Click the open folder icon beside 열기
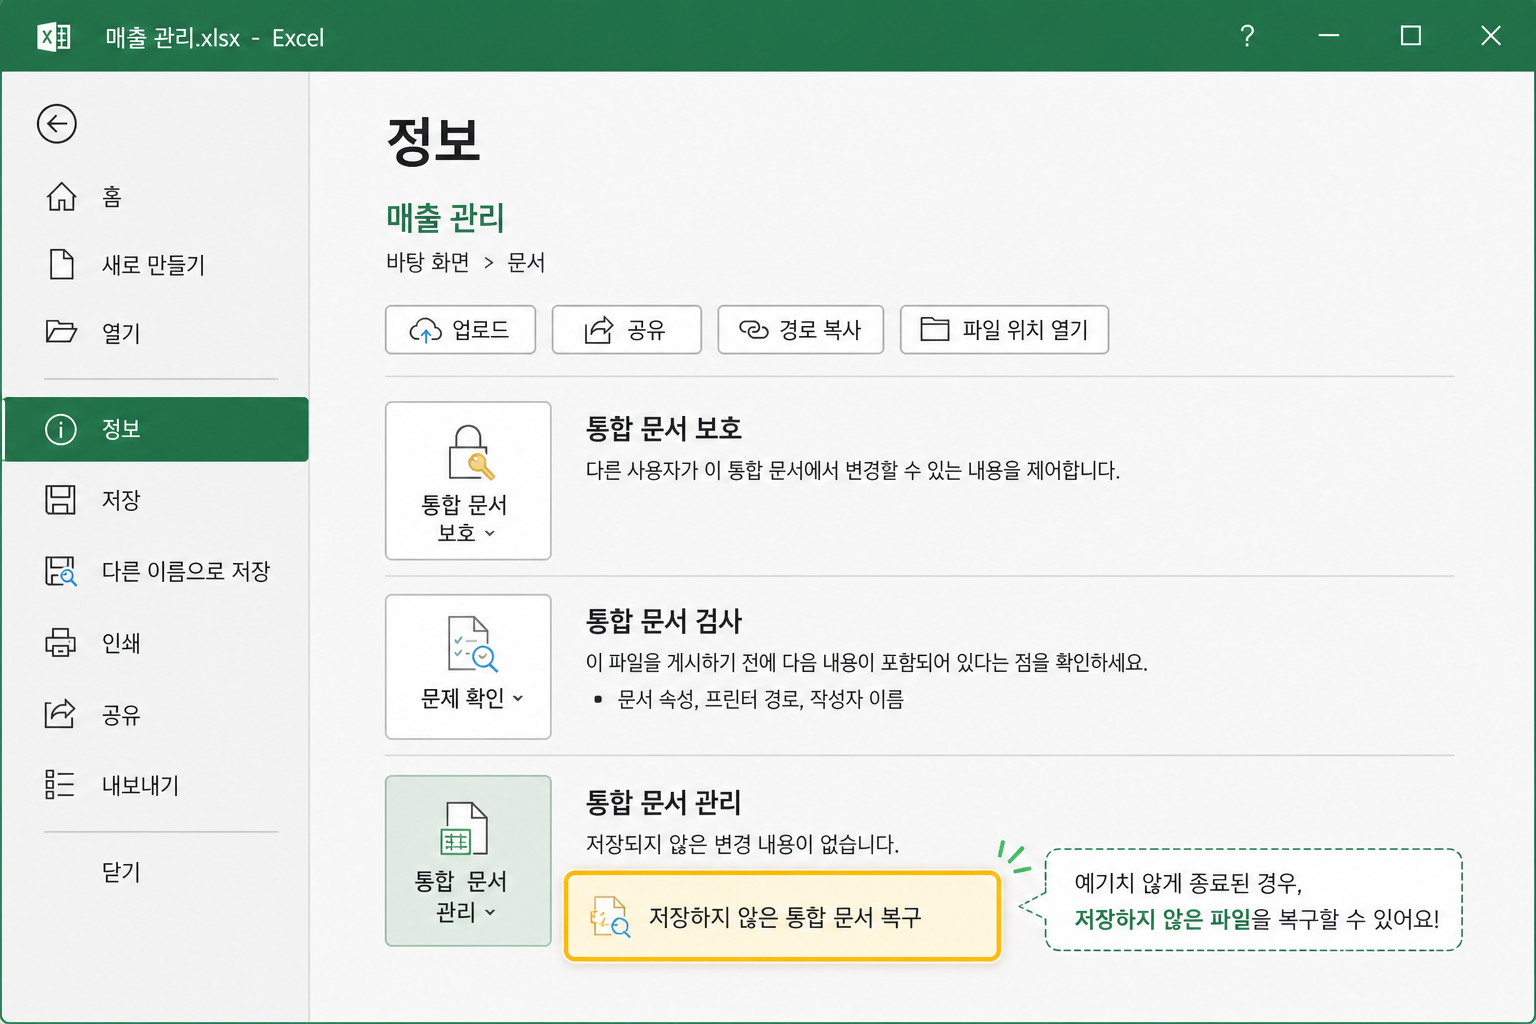Screen dimensions: 1536x1024 (x=61, y=332)
